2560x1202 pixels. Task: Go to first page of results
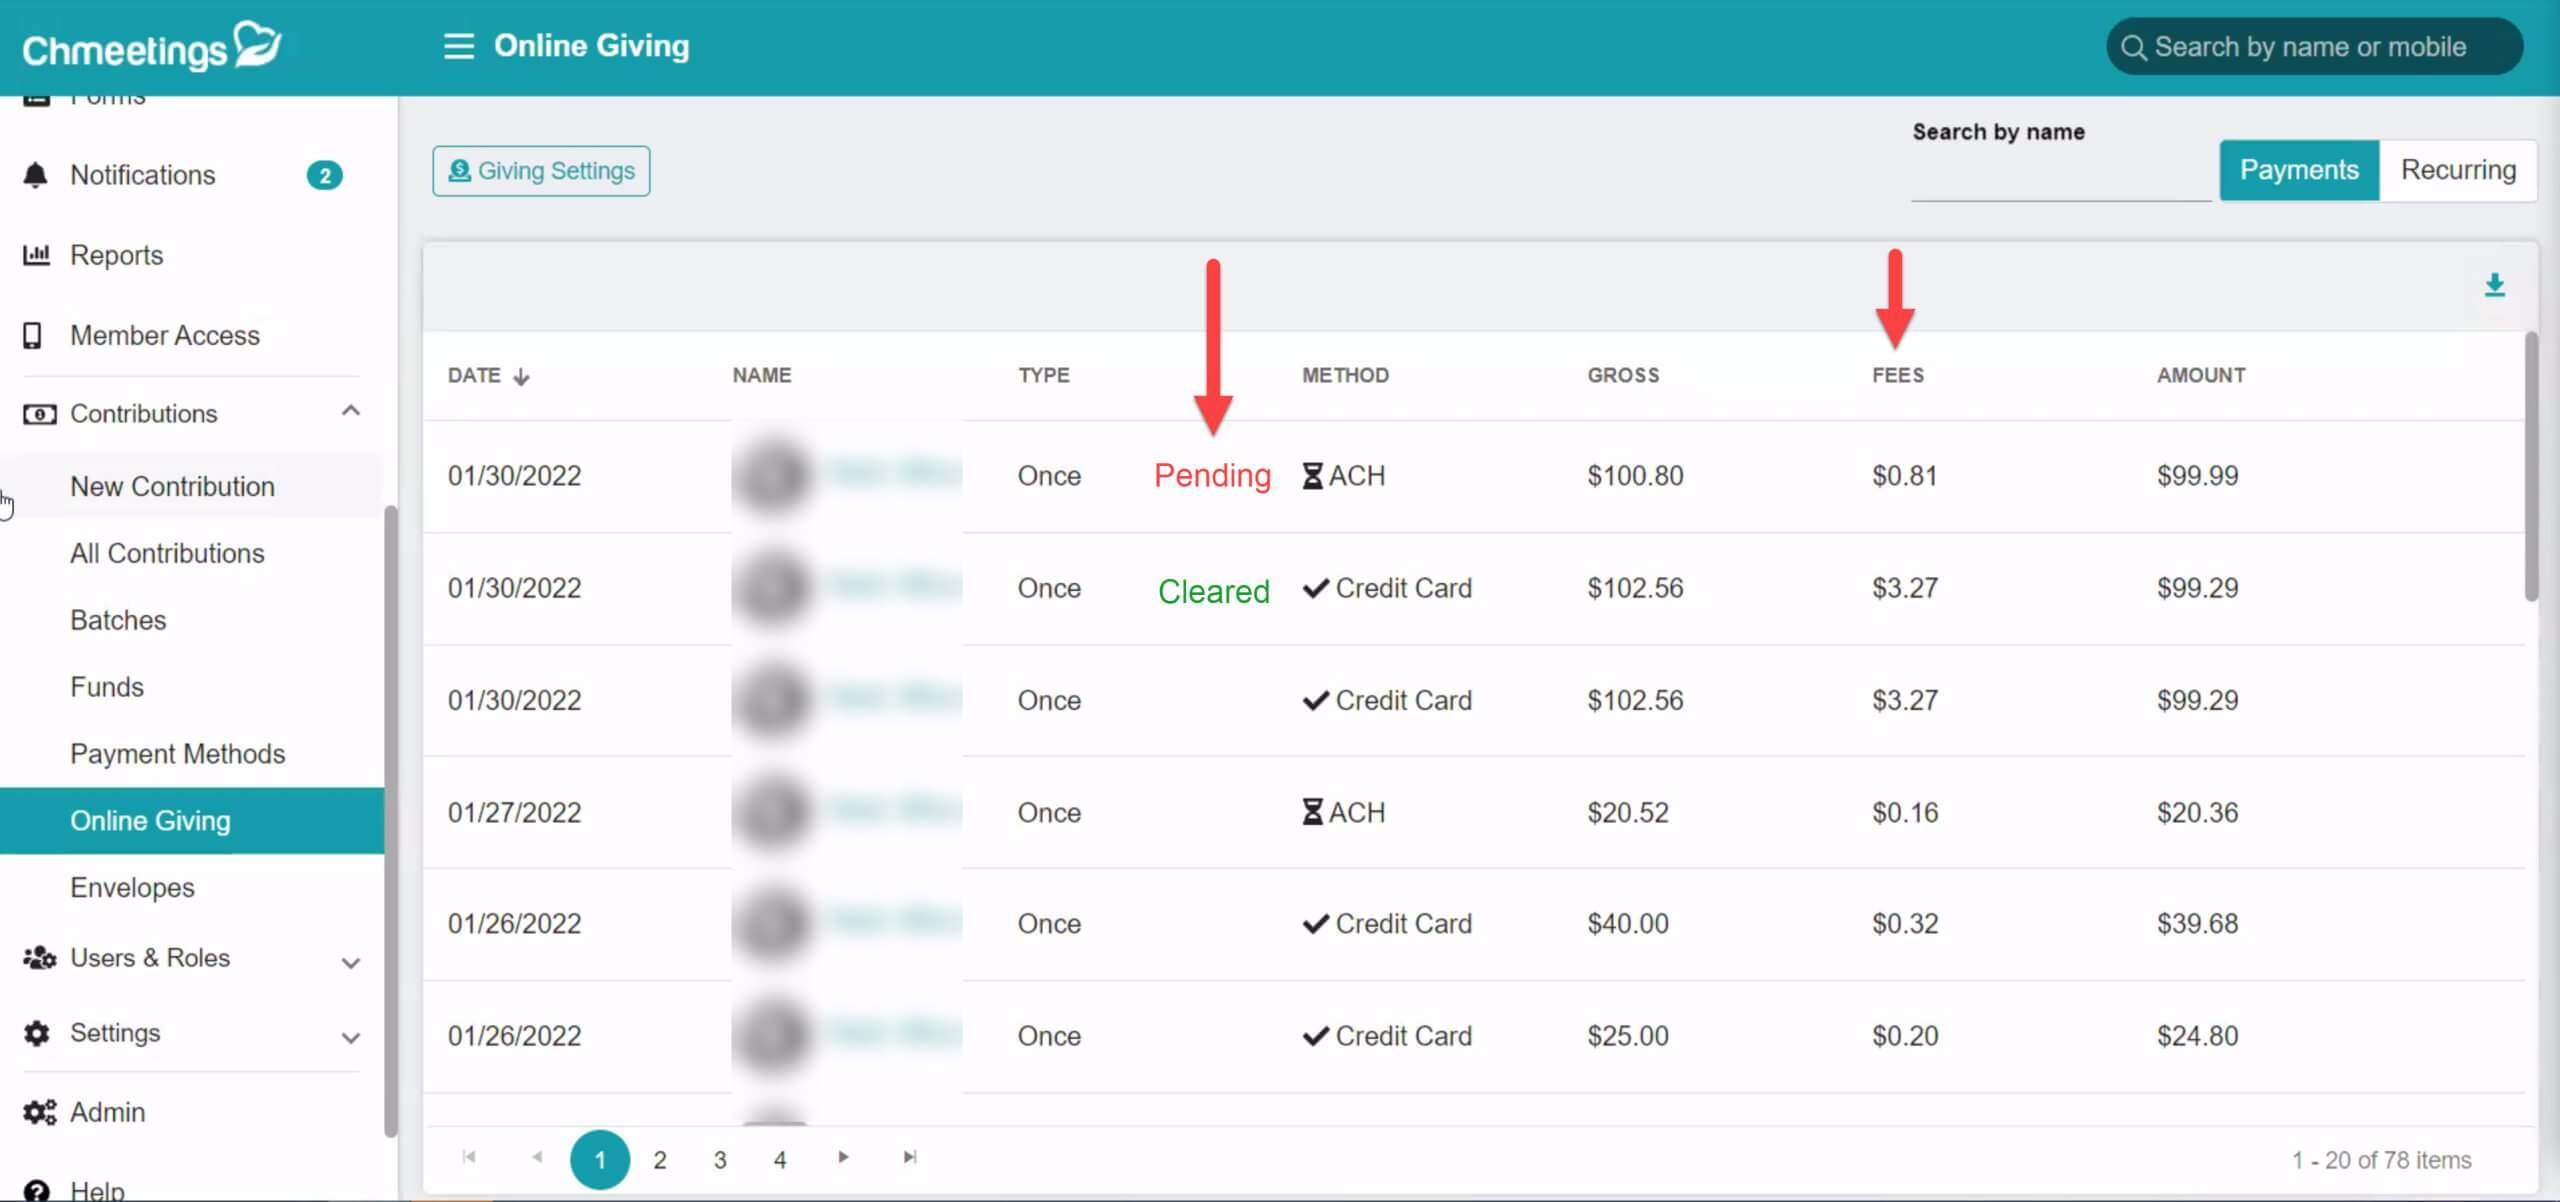tap(469, 1157)
